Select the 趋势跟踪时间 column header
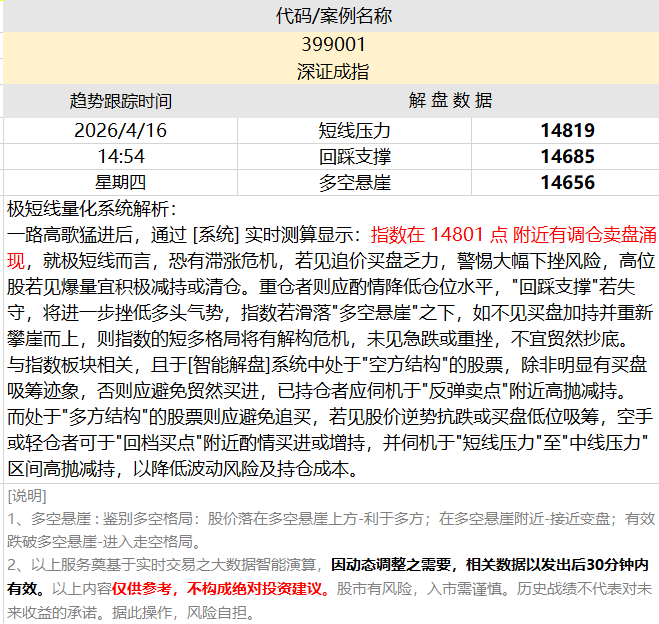659x624 pixels. (120, 101)
